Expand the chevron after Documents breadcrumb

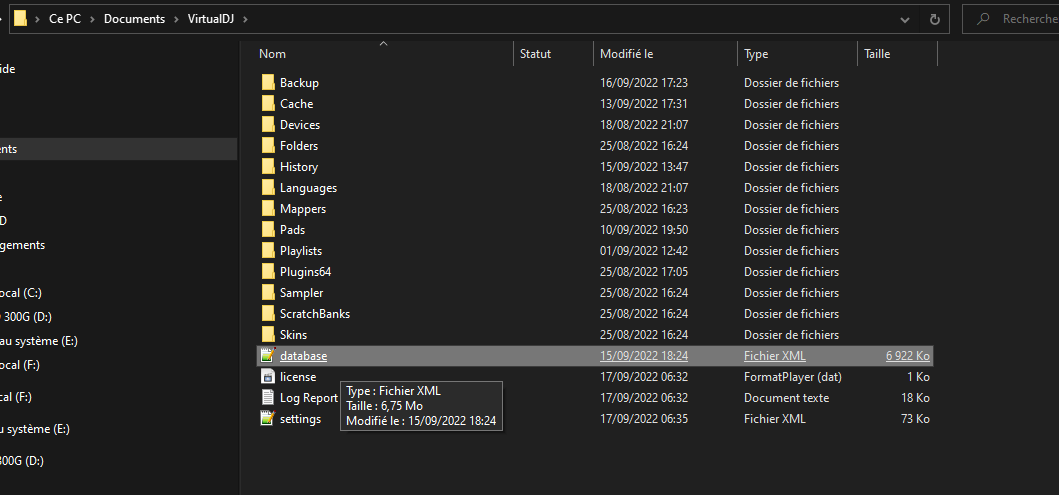177,19
